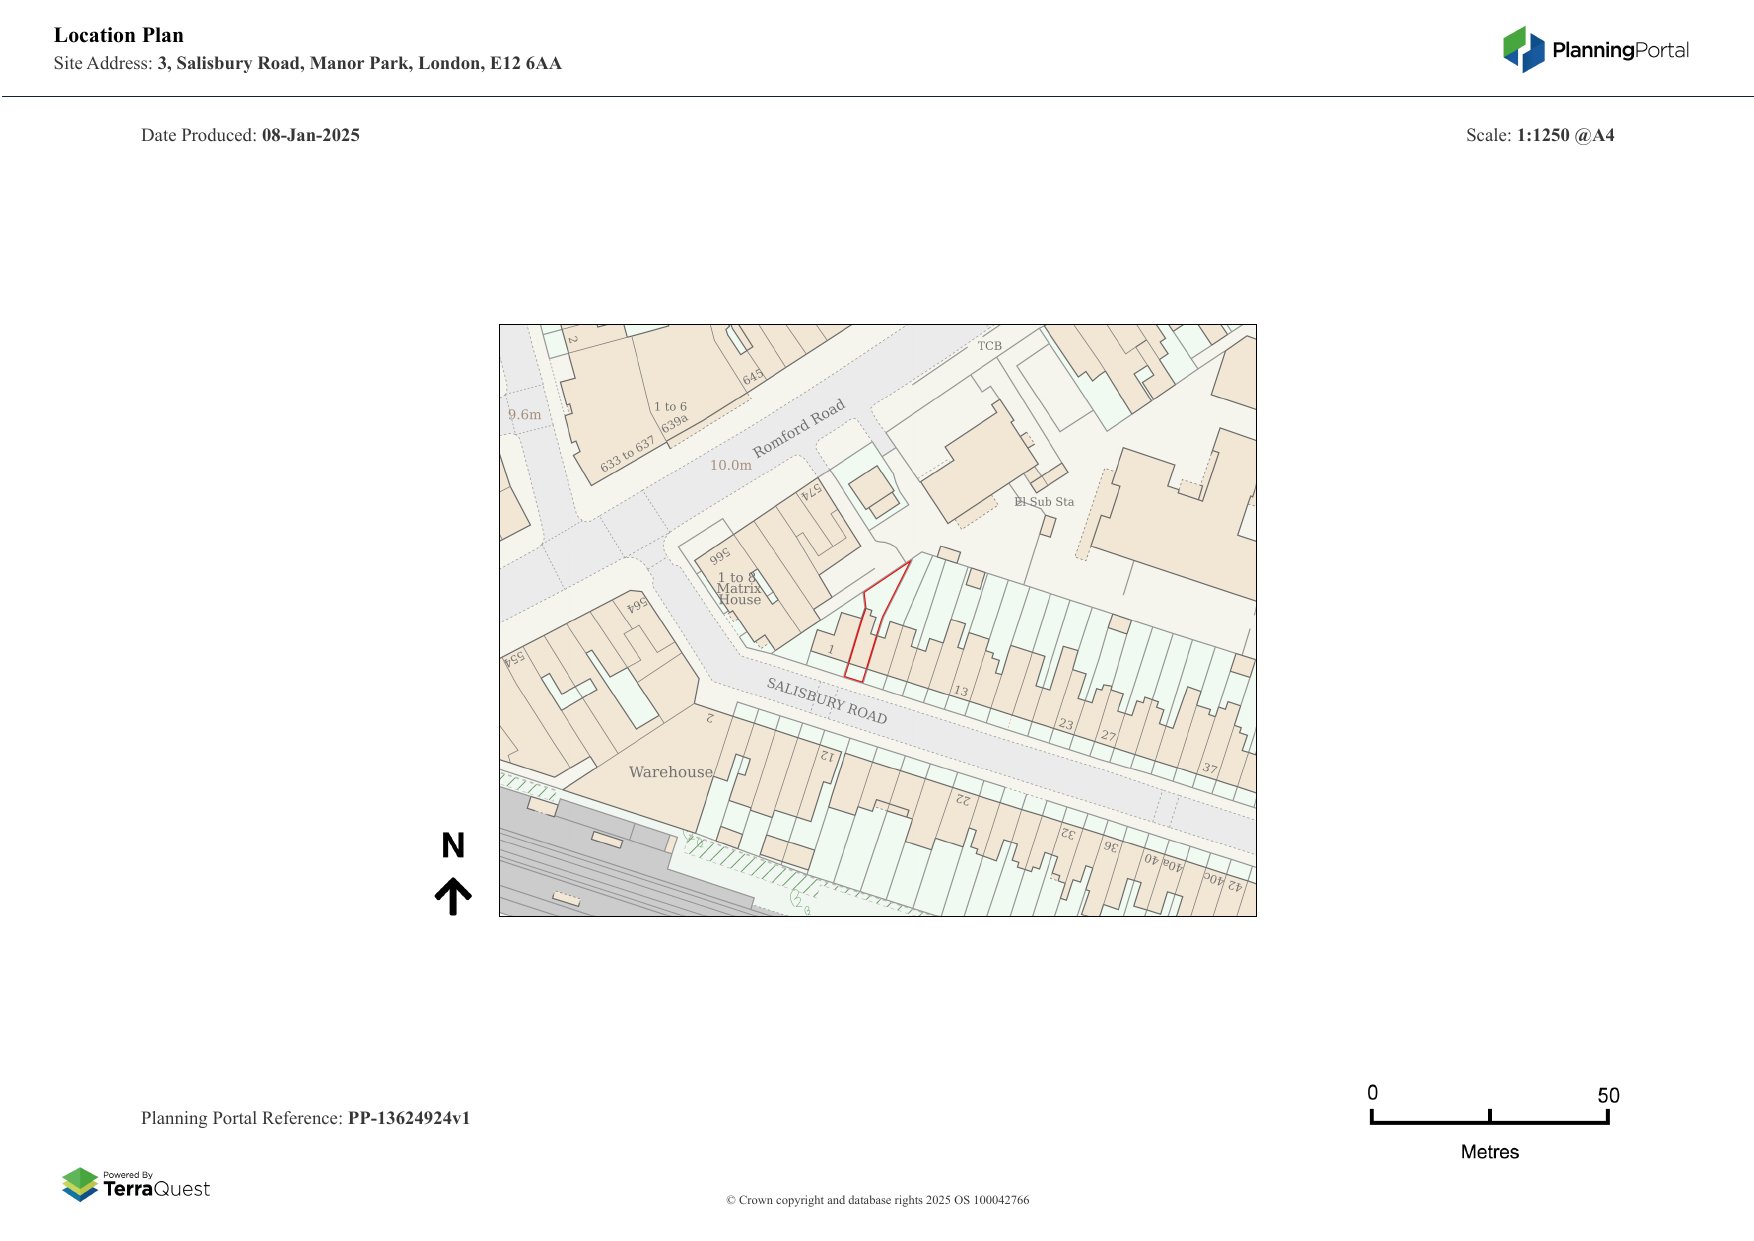
Task: Click the scale bar line
Action: pos(1489,1122)
